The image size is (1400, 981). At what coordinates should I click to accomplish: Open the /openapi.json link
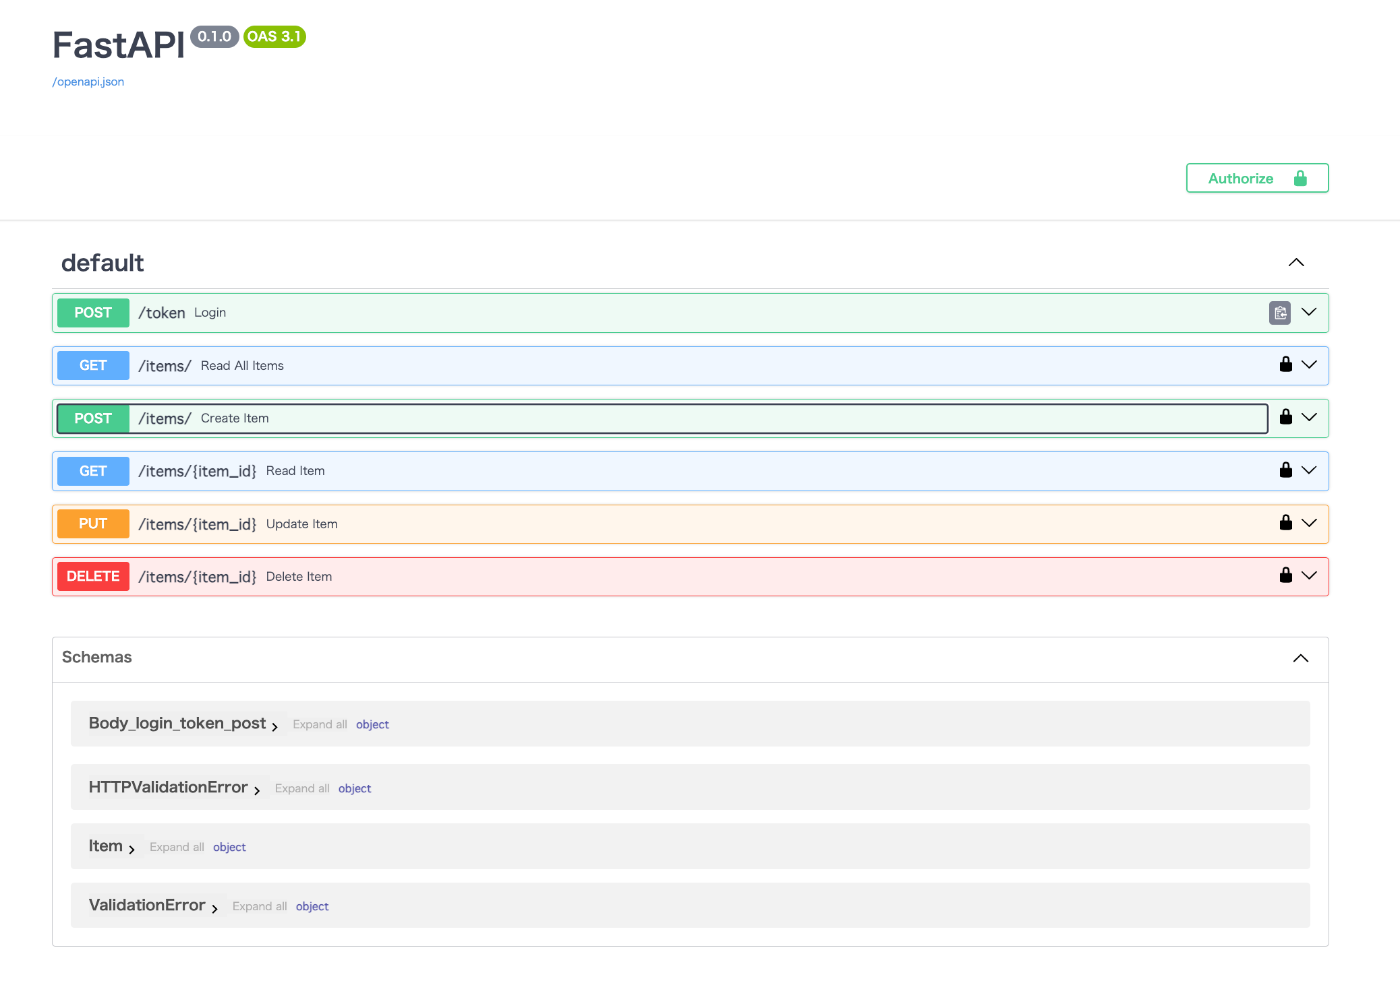click(88, 81)
